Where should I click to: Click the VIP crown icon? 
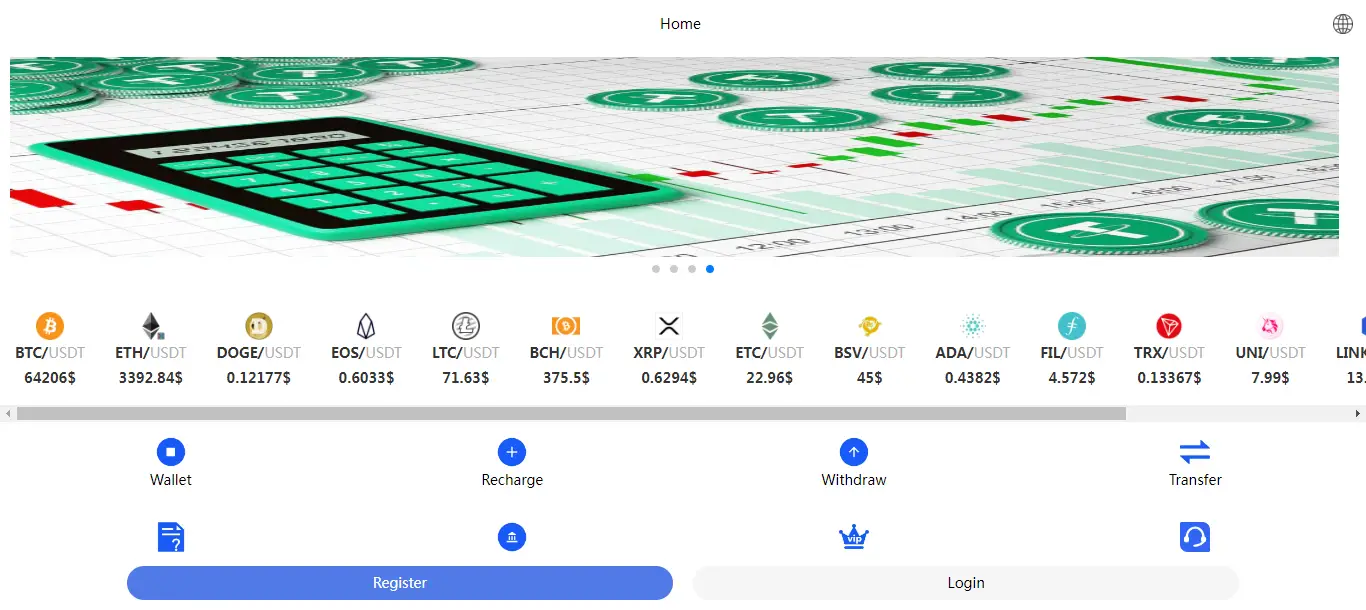coord(853,538)
